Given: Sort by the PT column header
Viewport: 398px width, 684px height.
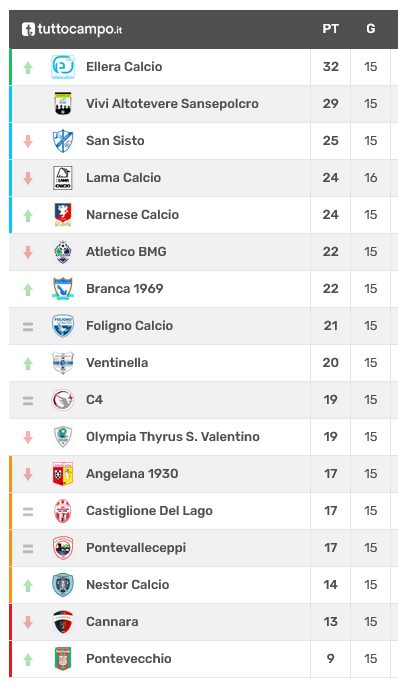Looking at the screenshot, I should point(330,29).
